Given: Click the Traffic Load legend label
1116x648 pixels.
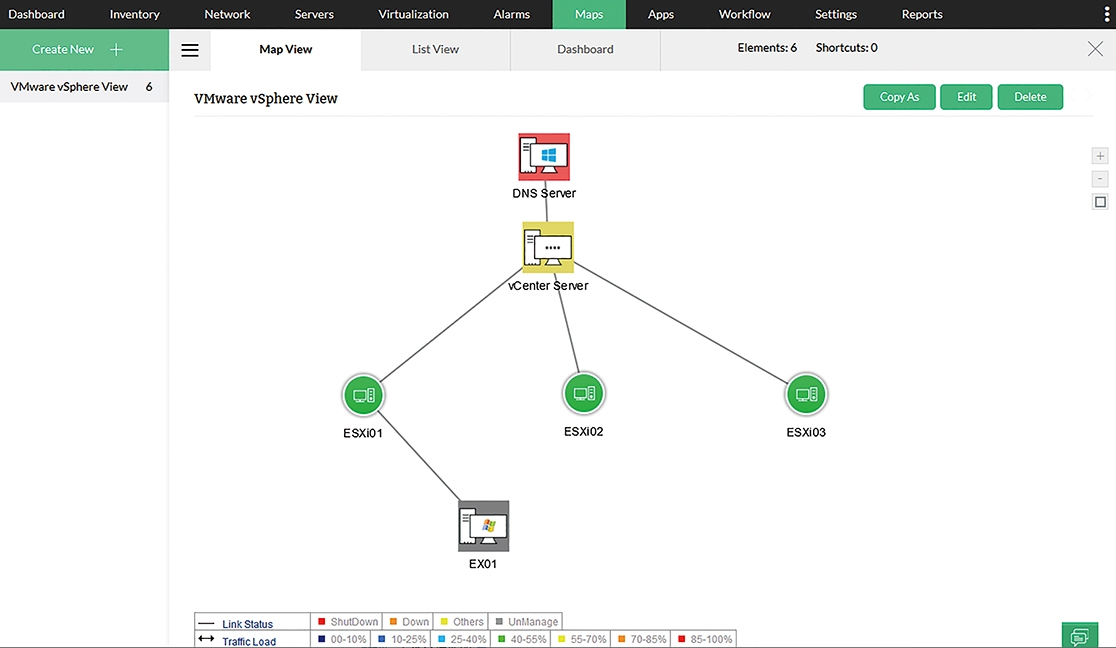Looking at the screenshot, I should pyautogui.click(x=249, y=641).
